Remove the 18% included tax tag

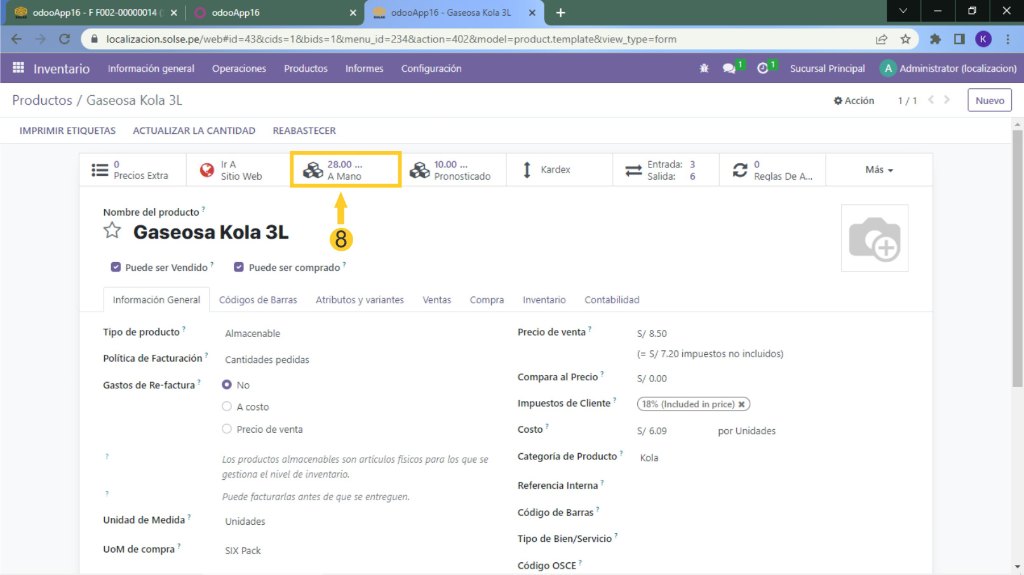coord(742,404)
